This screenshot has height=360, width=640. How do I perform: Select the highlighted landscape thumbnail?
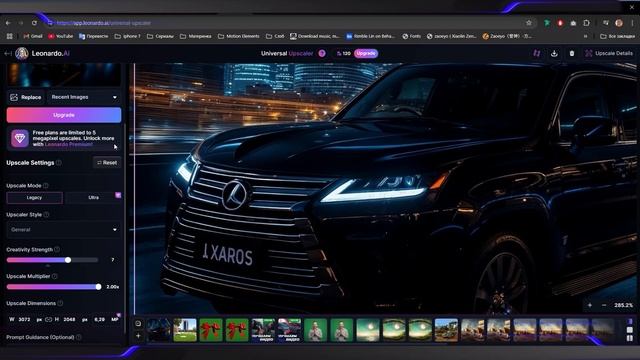pos(446,330)
